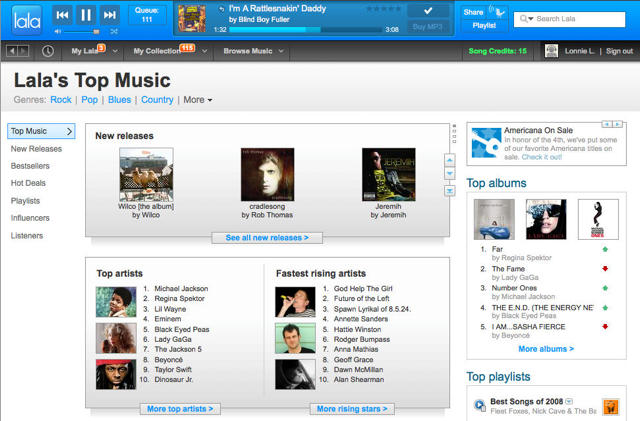Expand the More genres dropdown
640x421 pixels.
197,100
